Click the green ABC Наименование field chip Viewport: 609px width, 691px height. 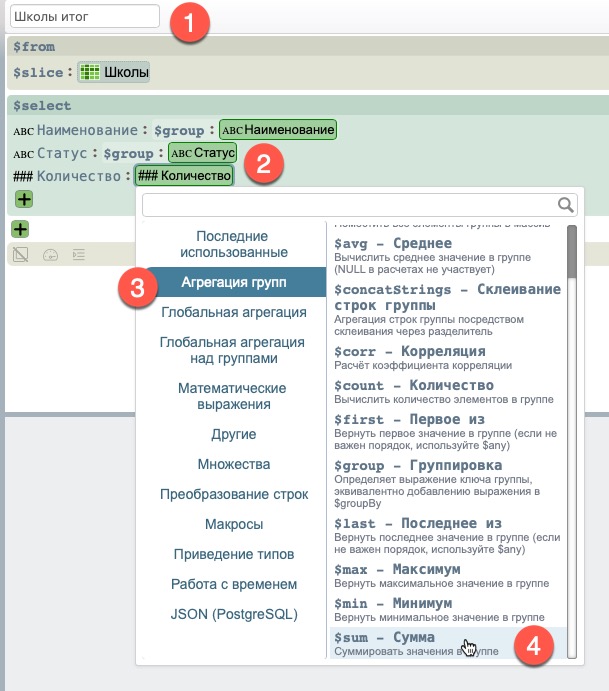[278, 129]
